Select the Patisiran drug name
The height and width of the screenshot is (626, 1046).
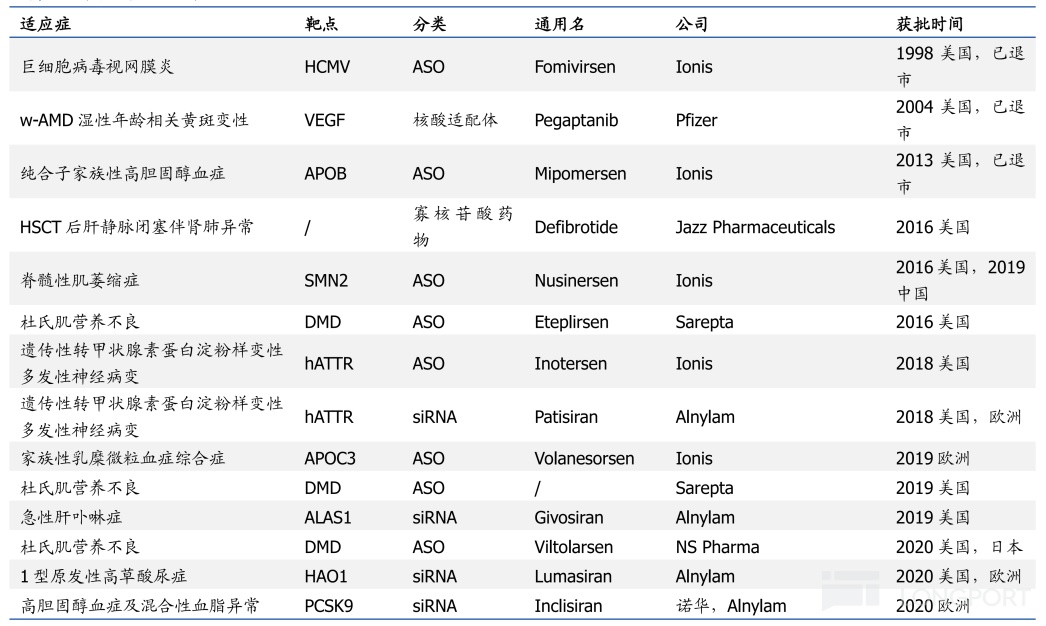click(x=570, y=417)
